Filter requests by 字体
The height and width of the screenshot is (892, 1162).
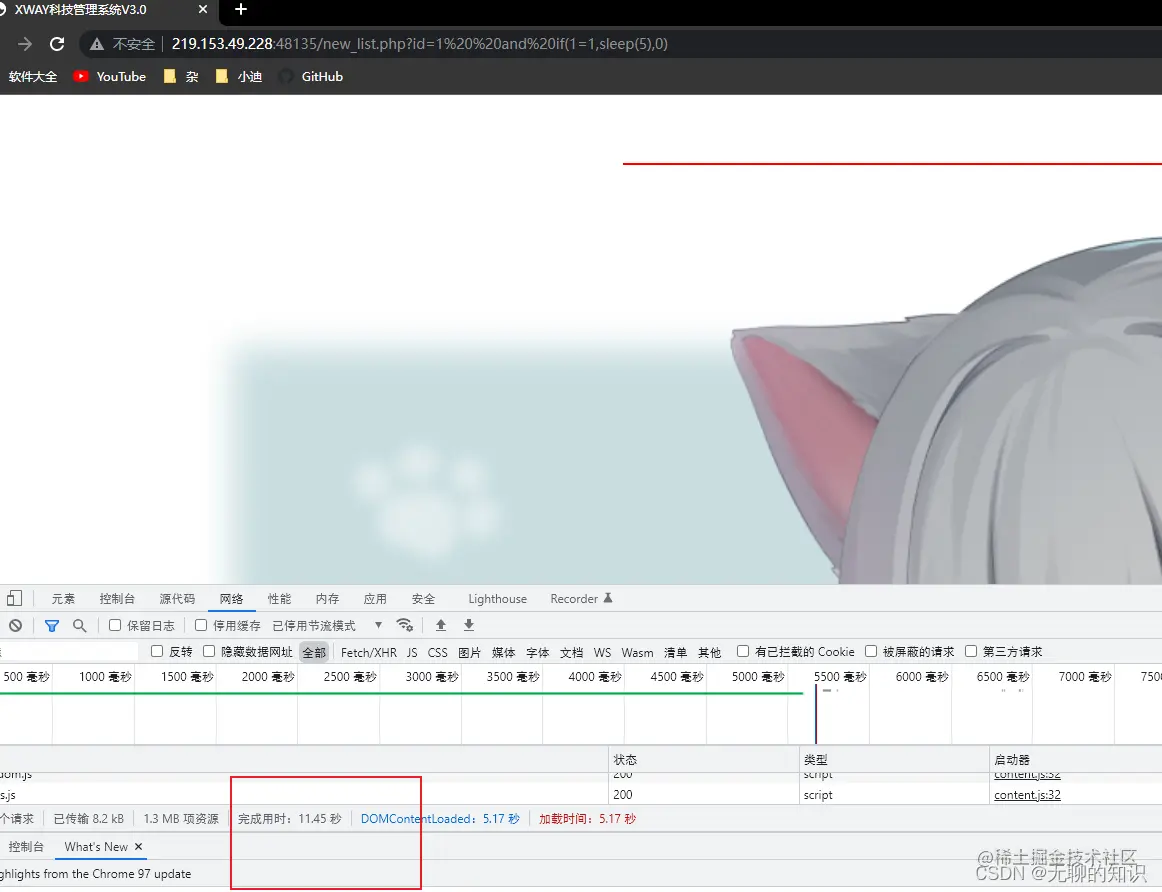click(538, 652)
